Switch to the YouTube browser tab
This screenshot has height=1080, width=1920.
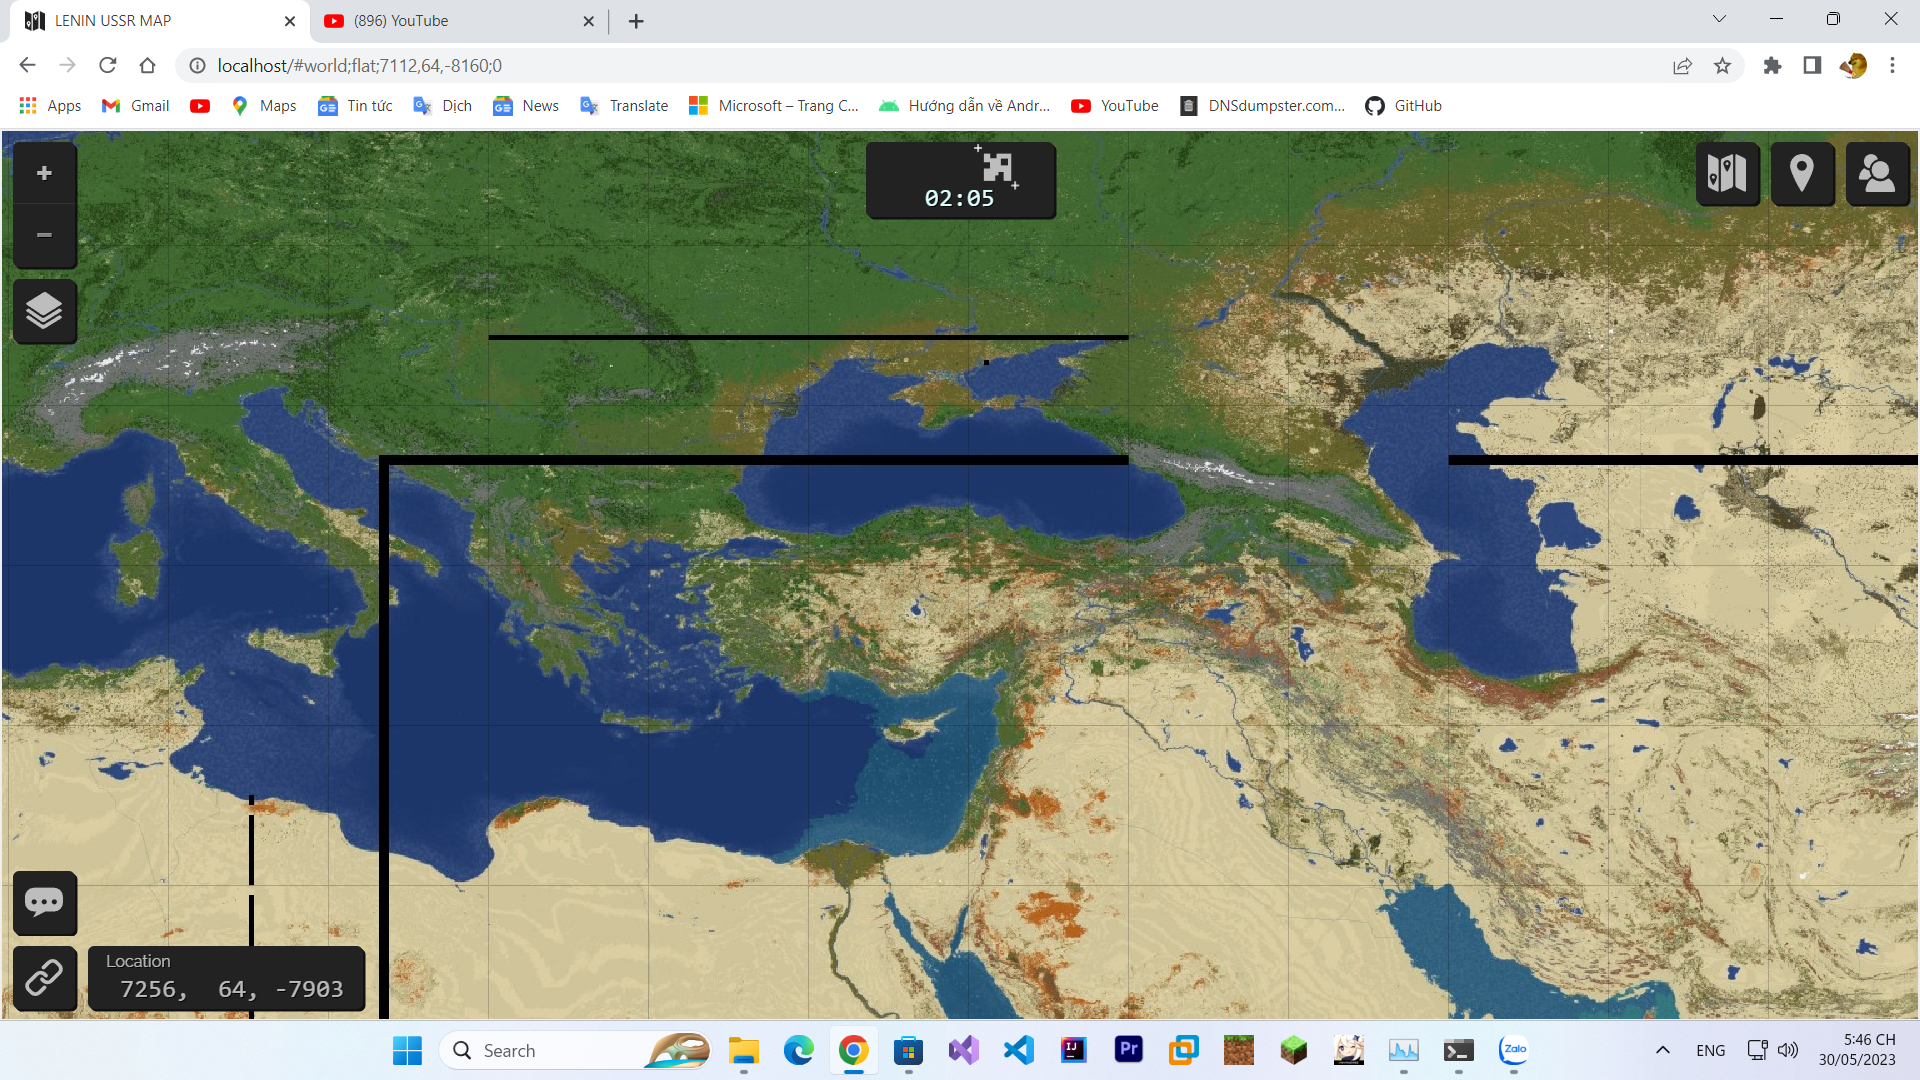tap(450, 21)
